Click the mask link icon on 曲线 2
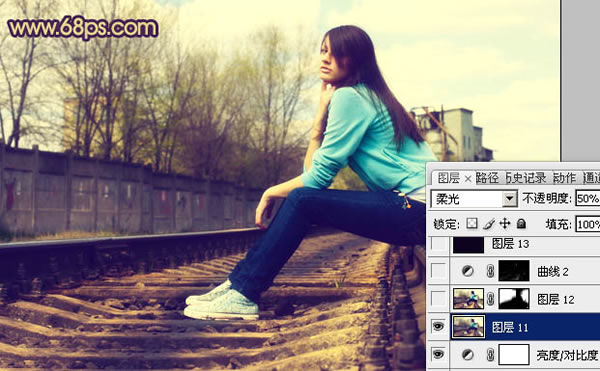This screenshot has width=600, height=371. (490, 271)
